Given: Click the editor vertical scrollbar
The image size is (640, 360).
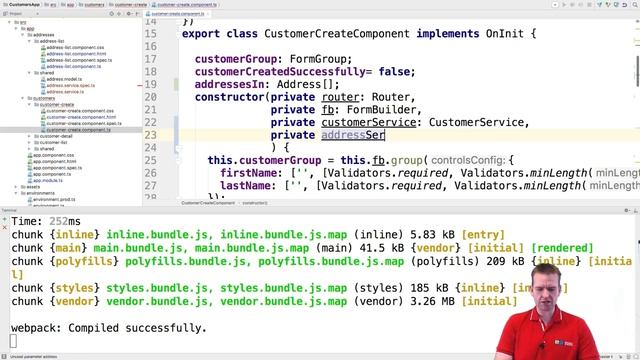Looking at the screenshot, I should (x=637, y=71).
